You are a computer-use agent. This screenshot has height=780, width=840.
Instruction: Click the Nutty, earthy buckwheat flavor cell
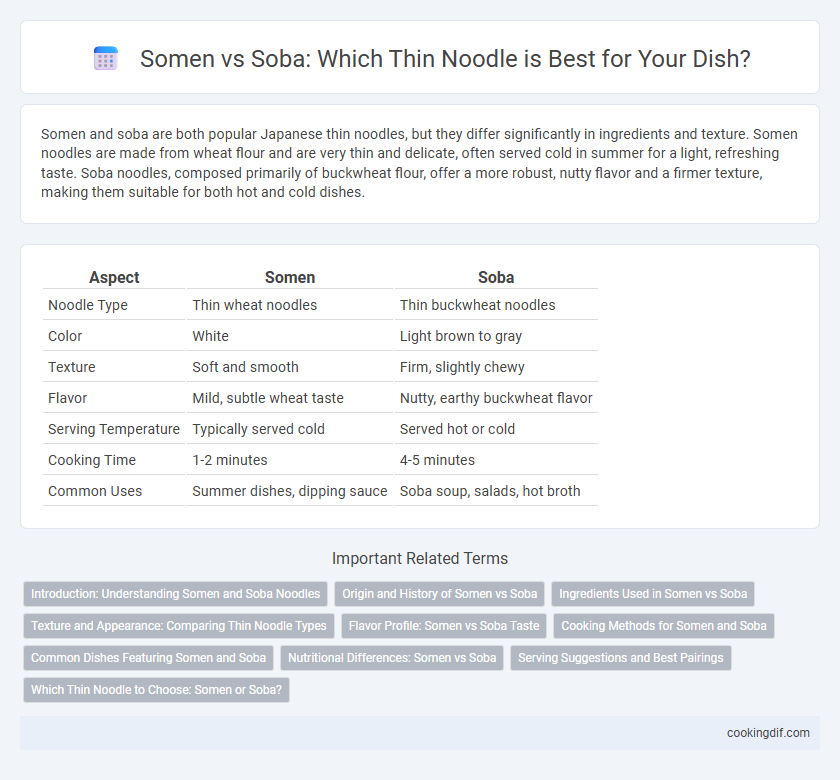coord(496,398)
